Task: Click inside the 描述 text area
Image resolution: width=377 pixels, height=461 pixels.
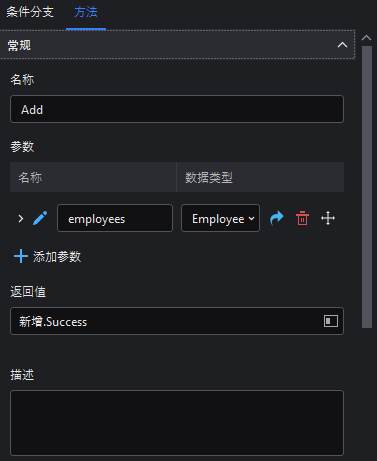Action: 177,423
